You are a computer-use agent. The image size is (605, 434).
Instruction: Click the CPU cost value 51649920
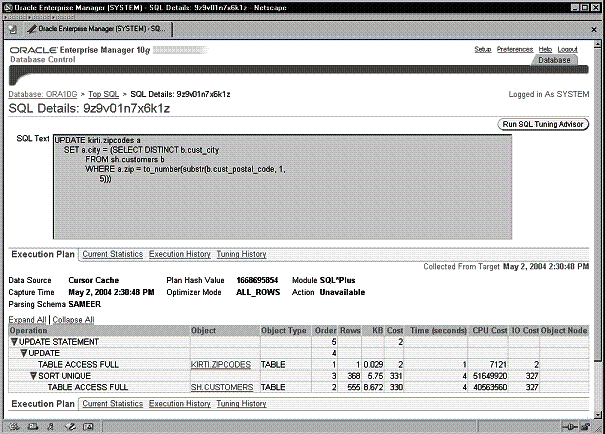pos(490,376)
